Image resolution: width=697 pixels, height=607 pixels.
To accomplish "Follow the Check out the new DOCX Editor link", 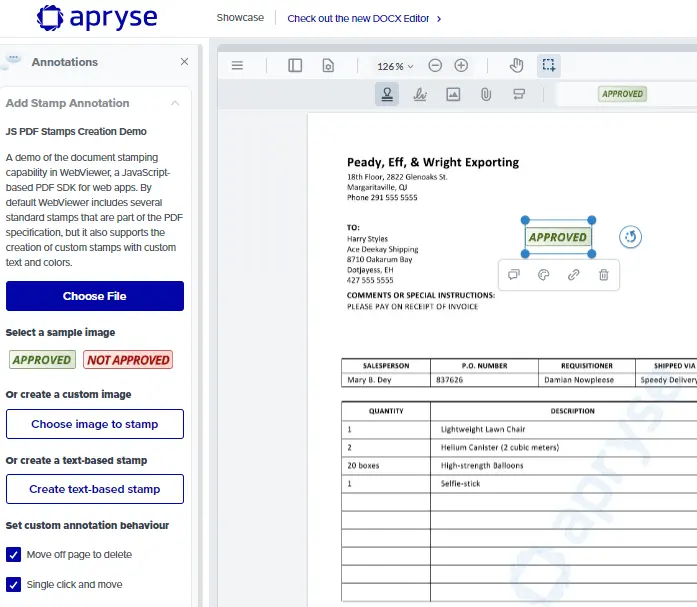I will (364, 18).
